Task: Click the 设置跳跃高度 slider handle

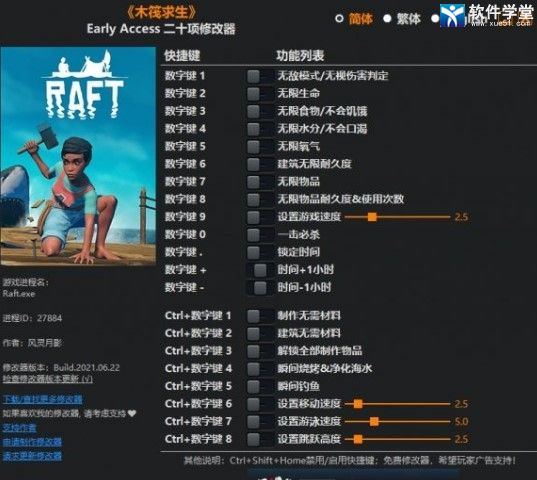Action: pos(358,439)
